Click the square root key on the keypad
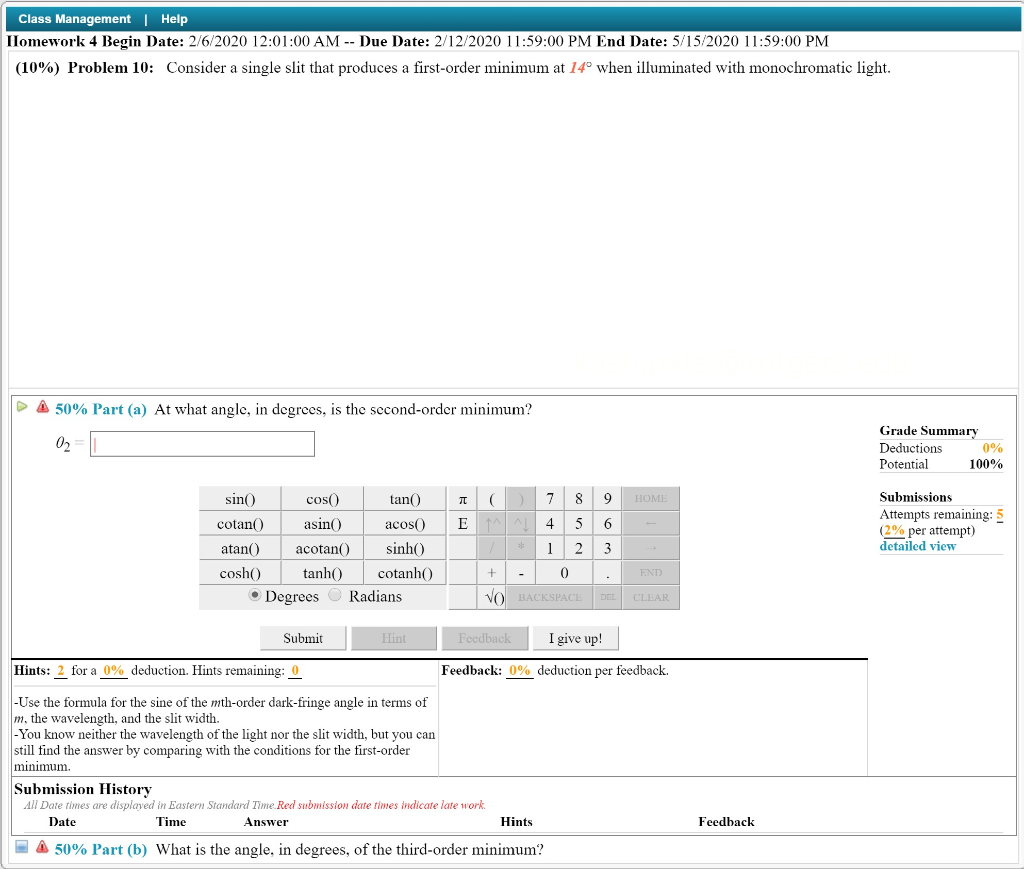 496,597
